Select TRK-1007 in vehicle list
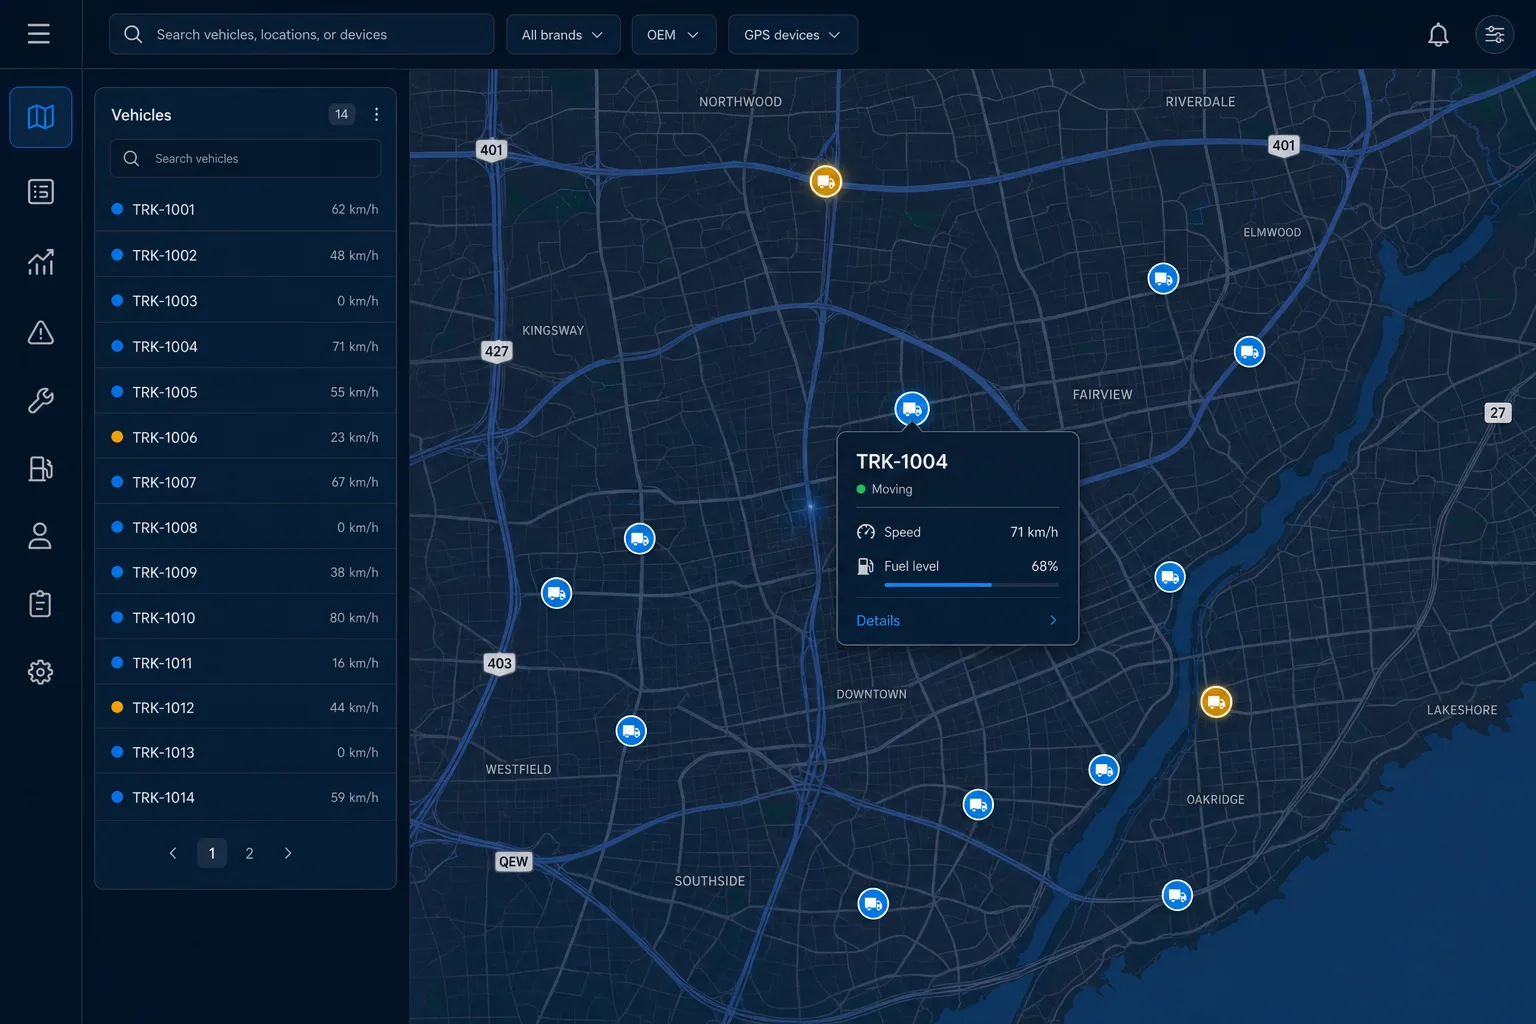The width and height of the screenshot is (1536, 1024). [245, 482]
